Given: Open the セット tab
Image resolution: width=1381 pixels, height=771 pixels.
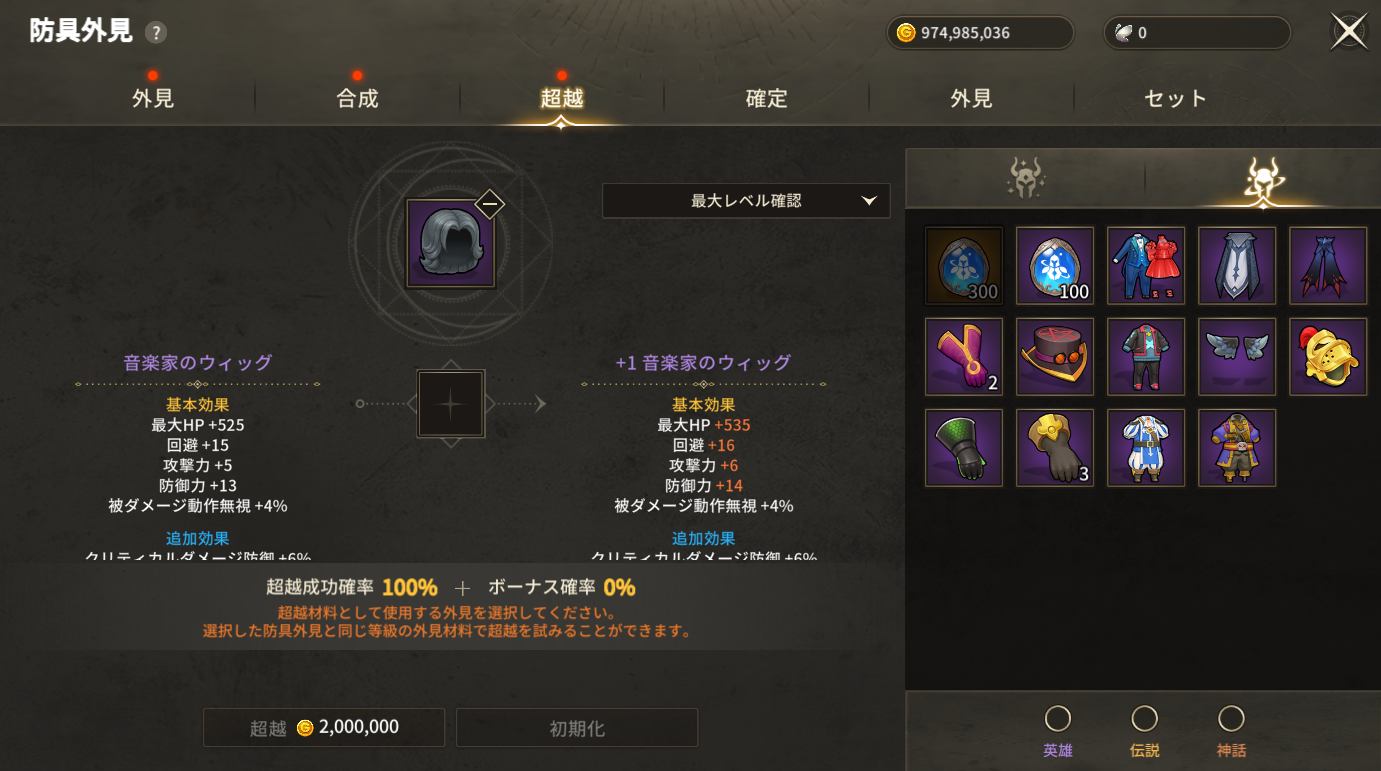Looking at the screenshot, I should [x=1176, y=98].
